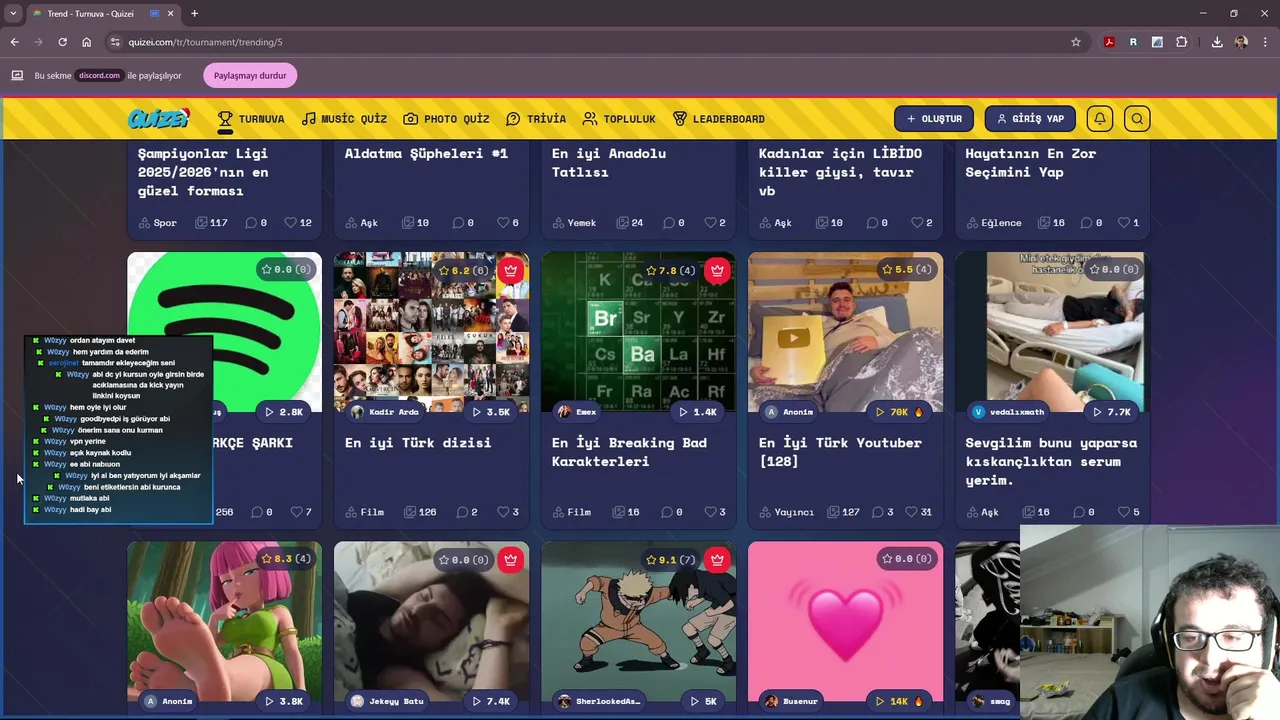Image resolution: width=1280 pixels, height=720 pixels.
Task: Open title Hayatının En Zor Seçimini Yap
Action: pyautogui.click(x=1031, y=163)
